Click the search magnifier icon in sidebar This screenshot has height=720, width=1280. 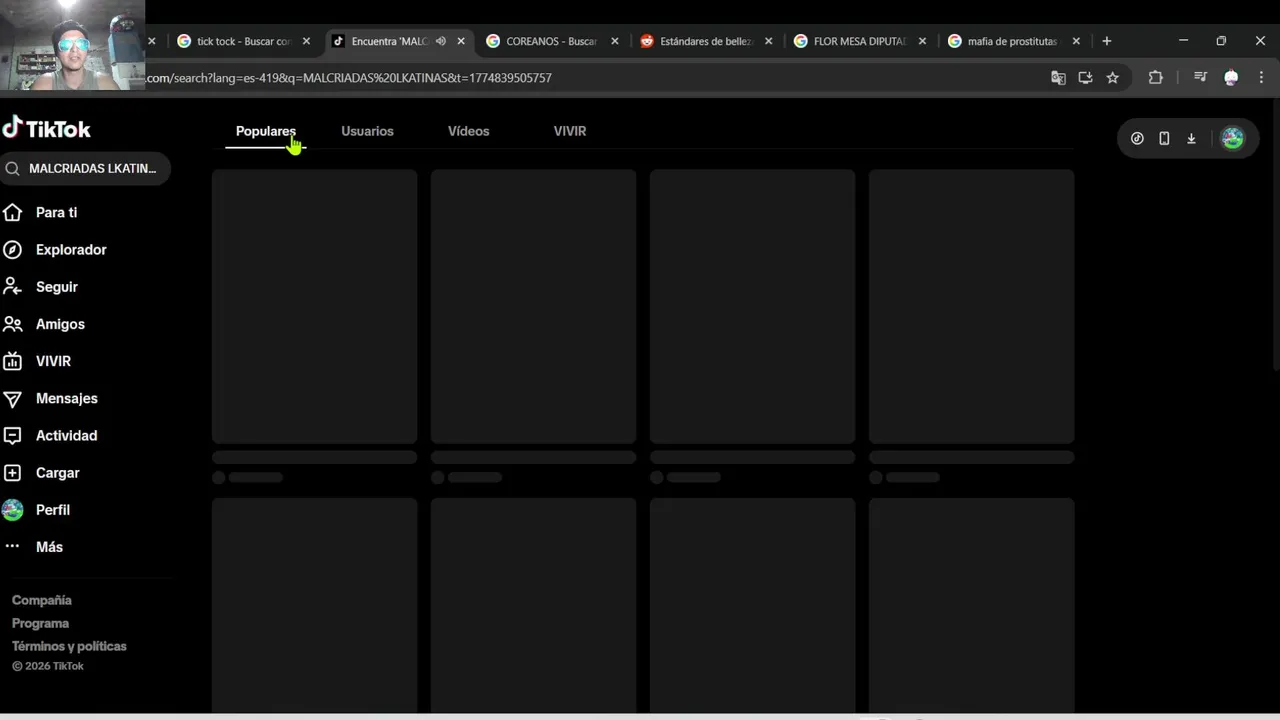coord(12,169)
